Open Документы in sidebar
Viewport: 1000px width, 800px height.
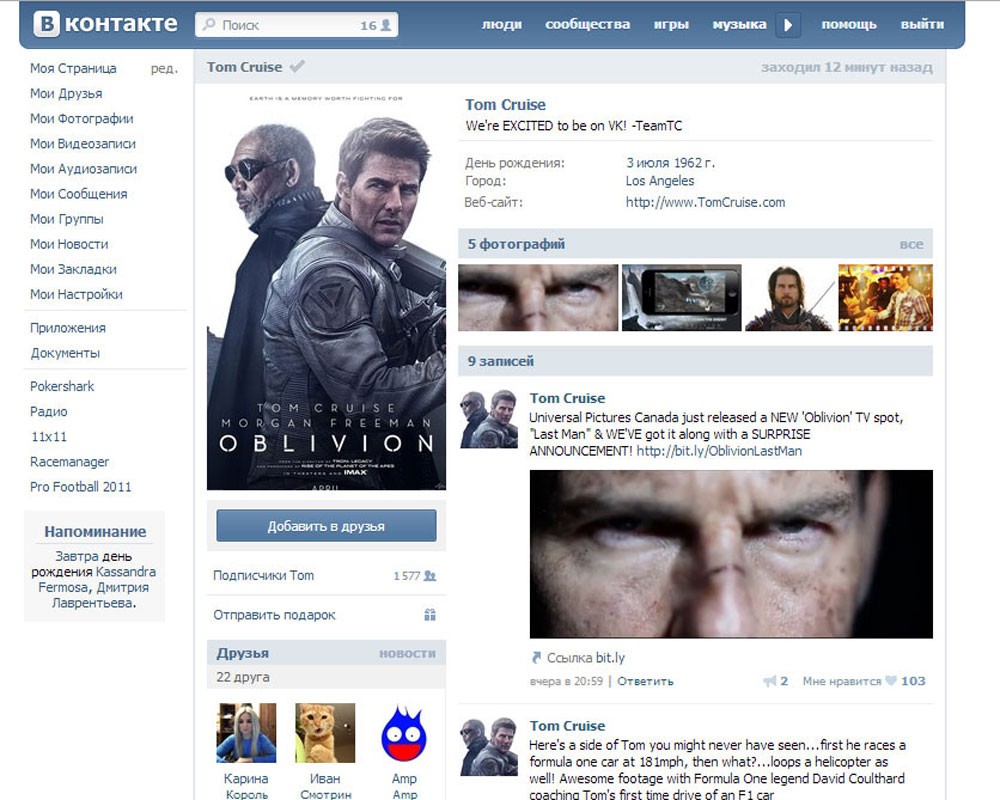(65, 353)
